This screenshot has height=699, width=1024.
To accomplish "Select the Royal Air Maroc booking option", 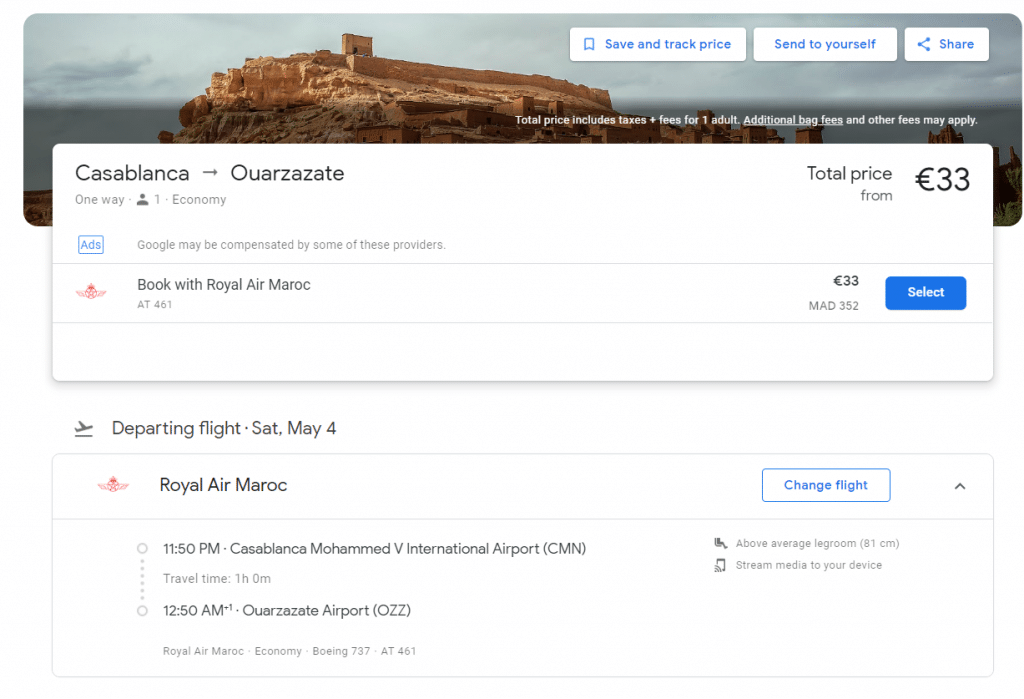I will (x=925, y=293).
